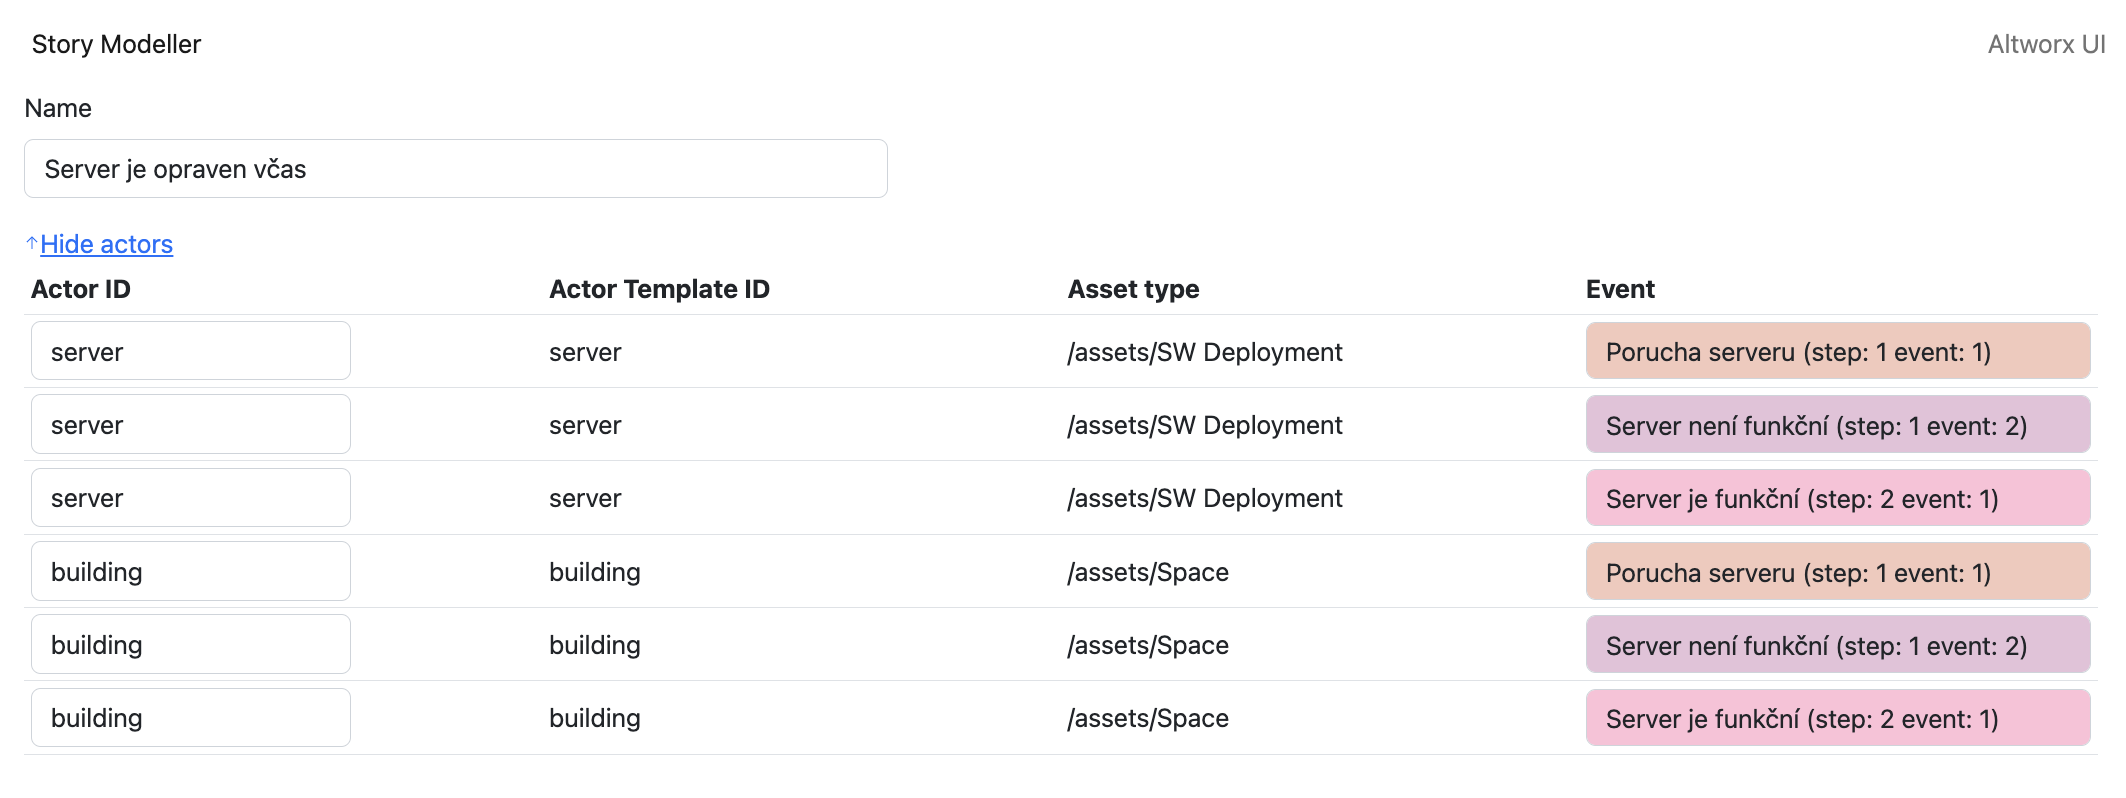Edit Actor ID in building row with Server je funkční
The image size is (2126, 798).
(x=190, y=718)
